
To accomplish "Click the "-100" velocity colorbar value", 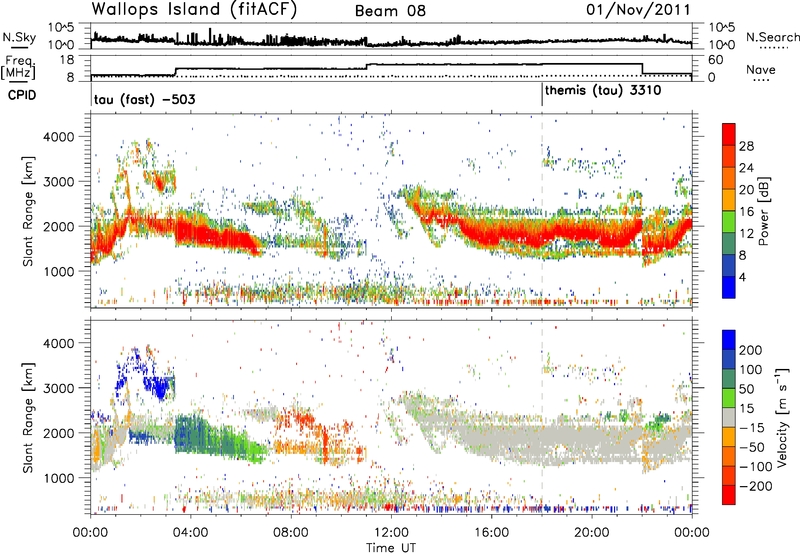I will point(756,466).
